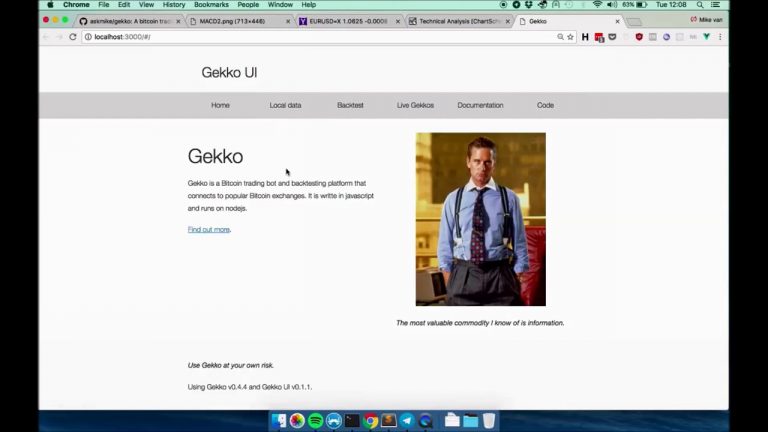Reload the current page
Screen dimensions: 768x432
(73, 37)
